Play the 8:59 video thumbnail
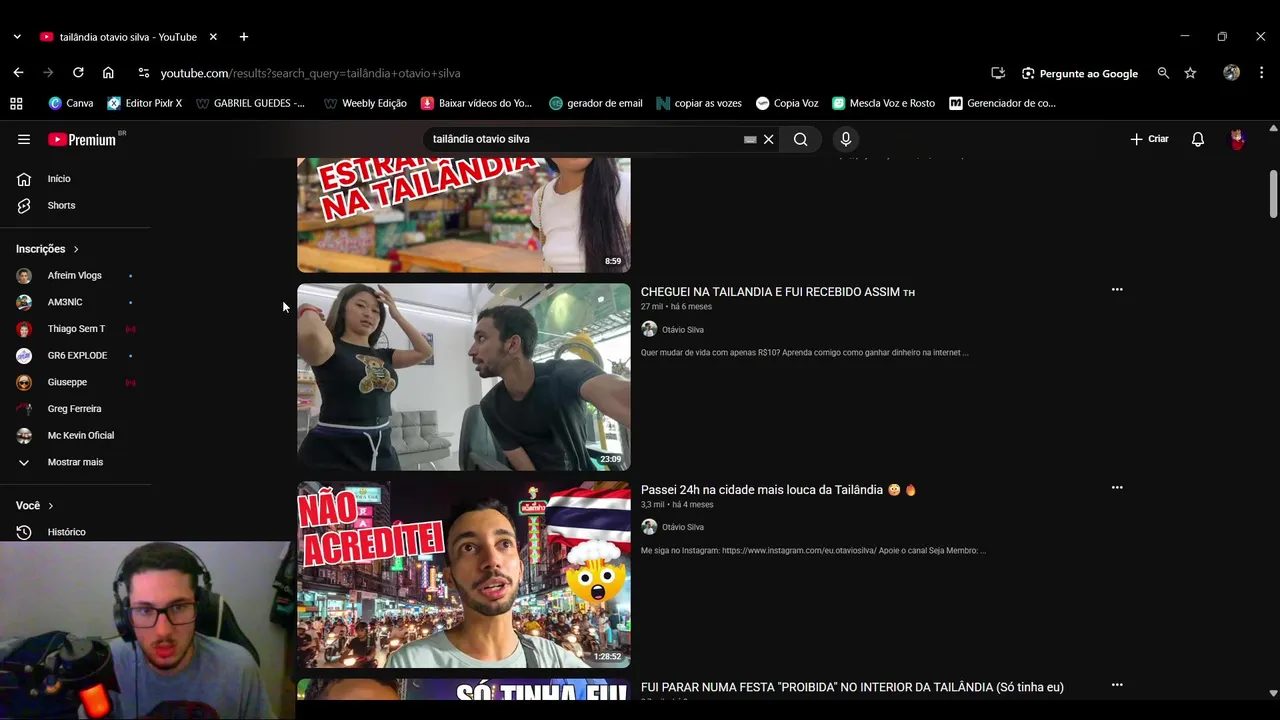Screen dimensions: 1280x720 pos(464,215)
